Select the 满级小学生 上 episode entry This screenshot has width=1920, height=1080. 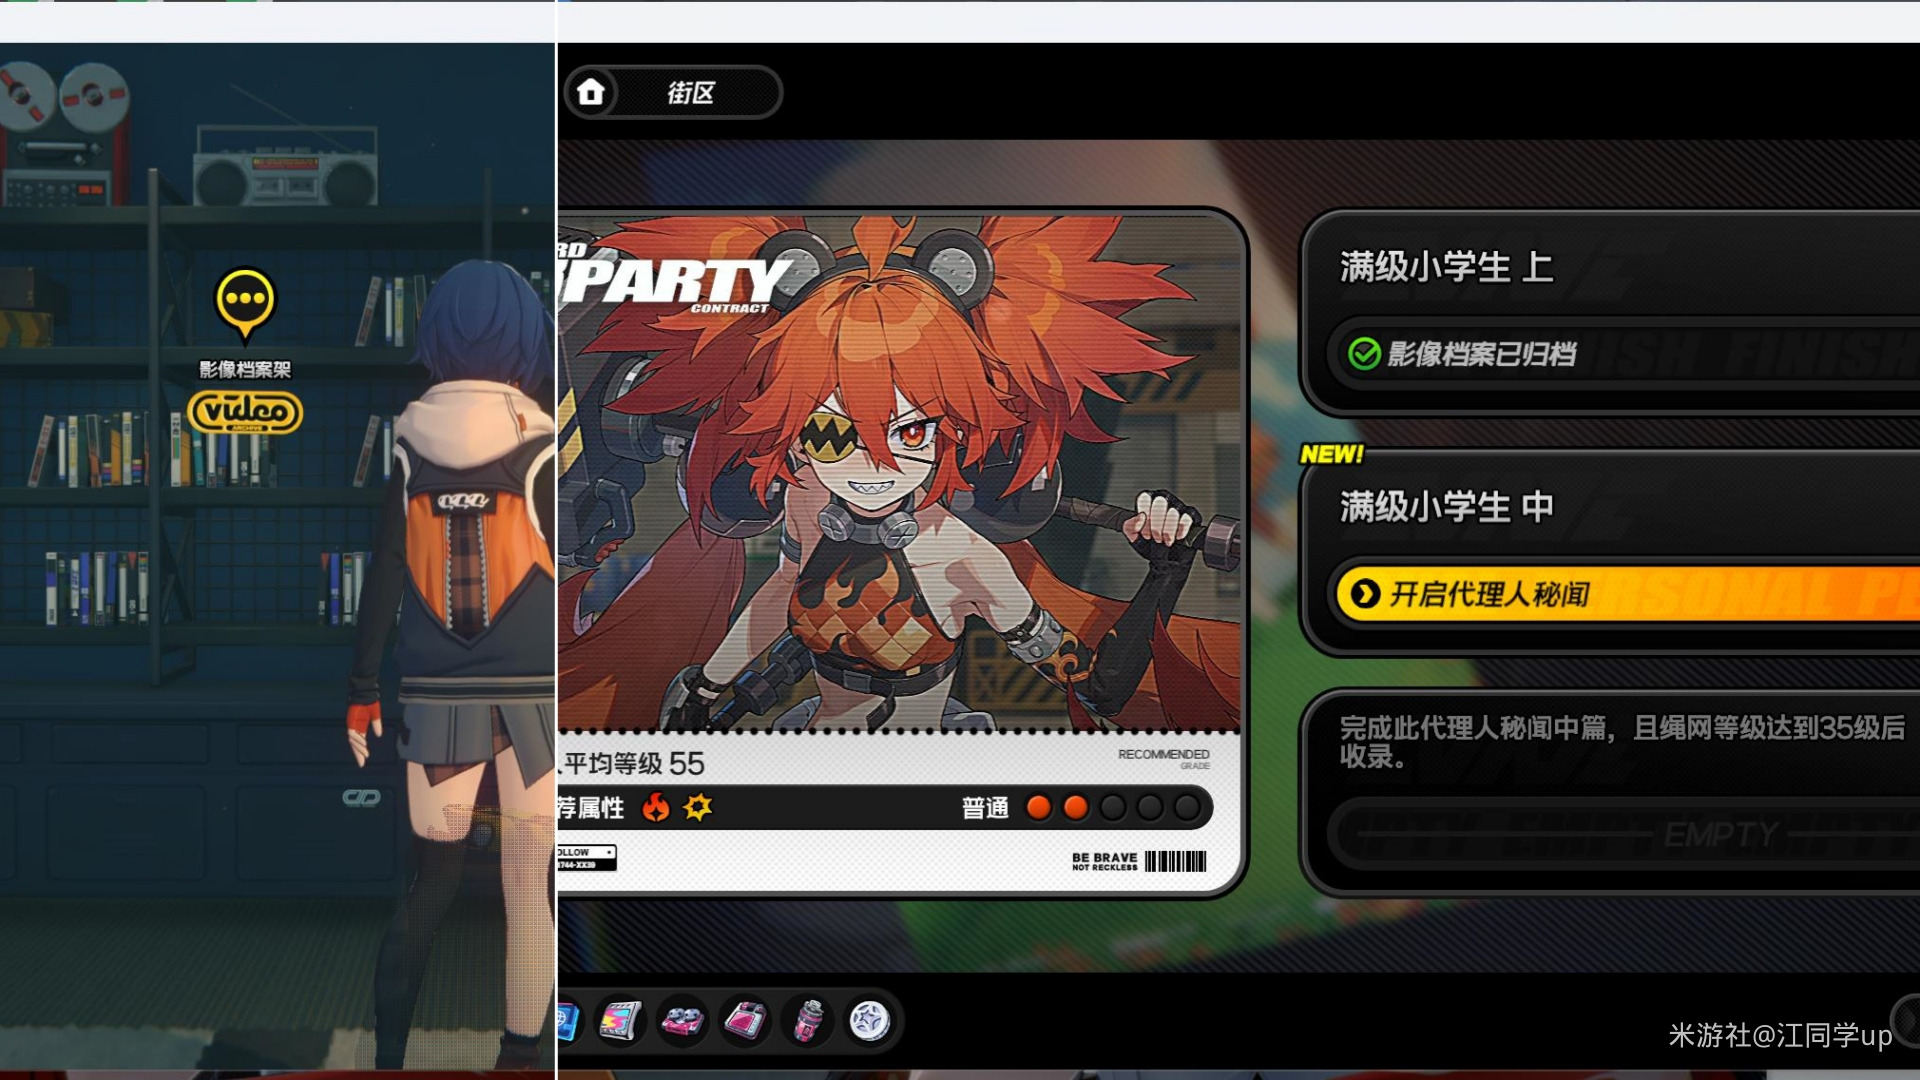click(x=1446, y=267)
